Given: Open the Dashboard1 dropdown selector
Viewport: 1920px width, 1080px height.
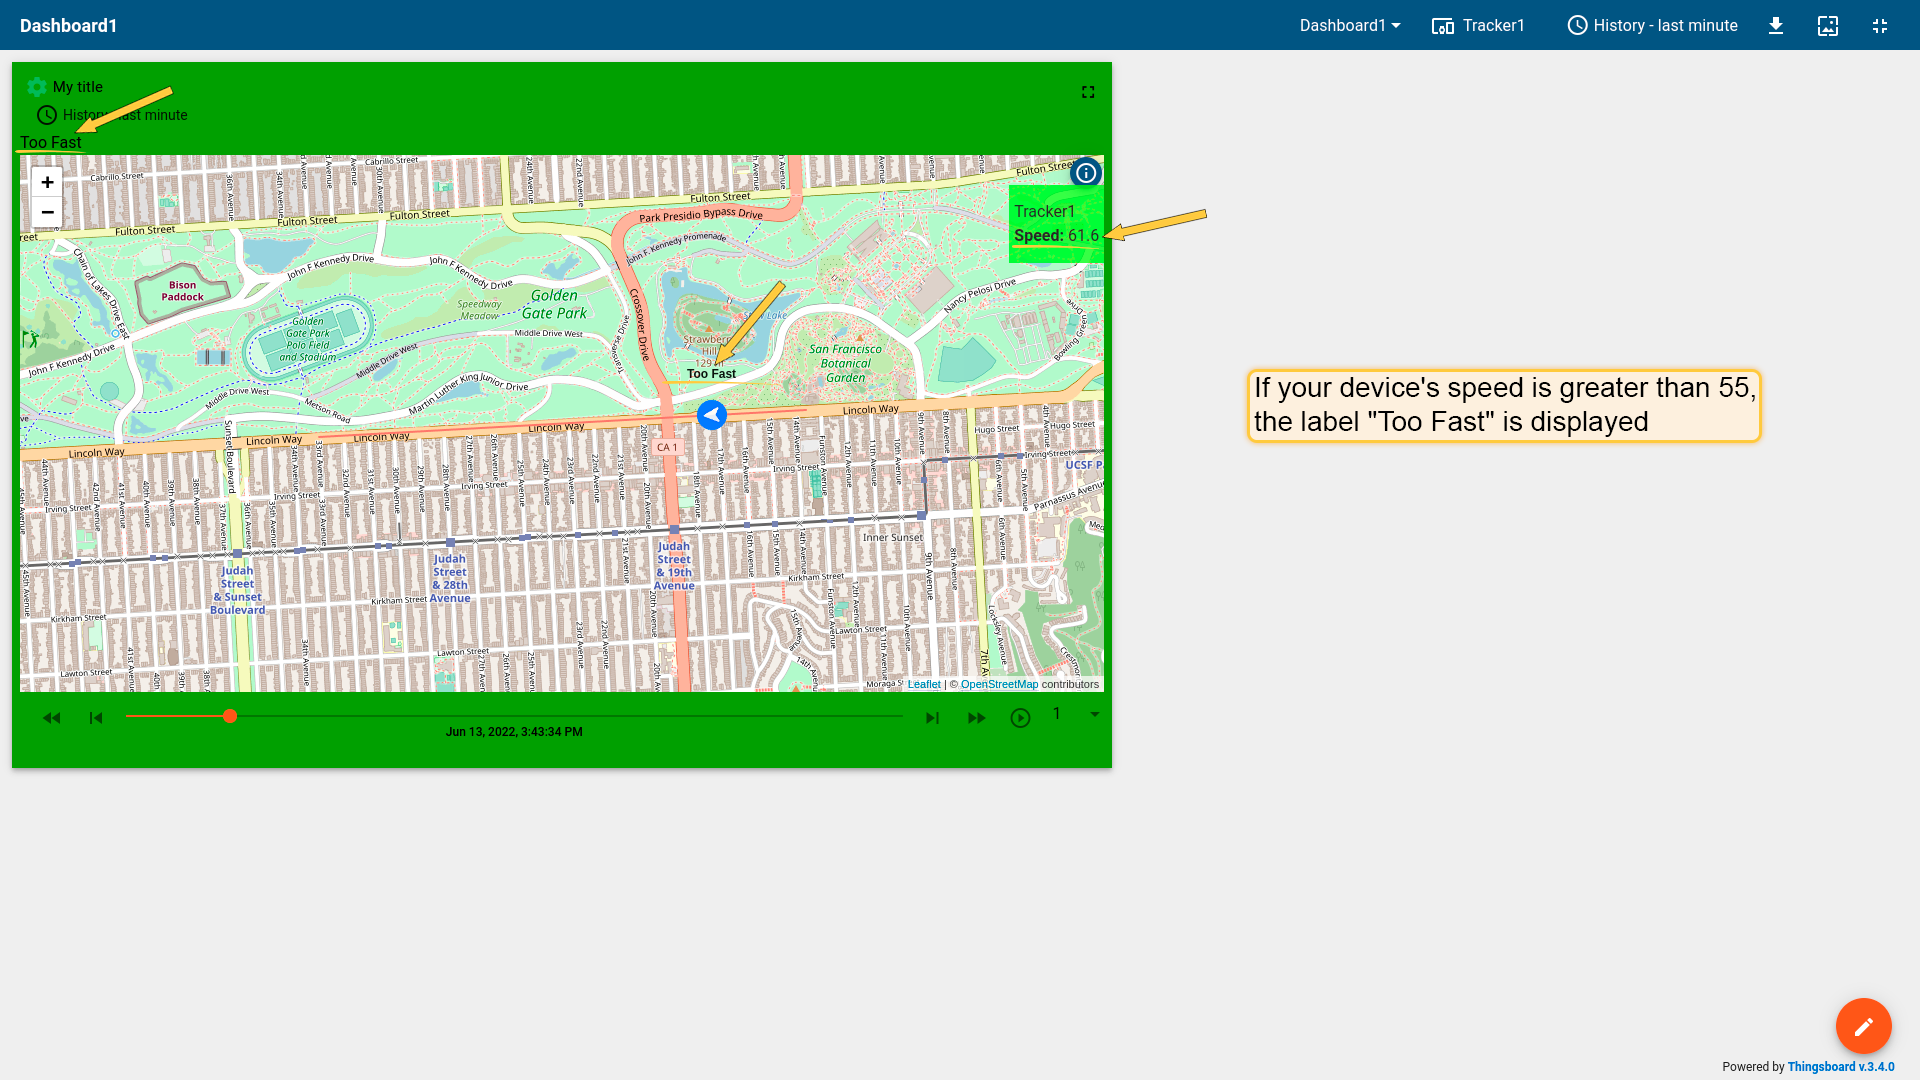Looking at the screenshot, I should [x=1349, y=26].
